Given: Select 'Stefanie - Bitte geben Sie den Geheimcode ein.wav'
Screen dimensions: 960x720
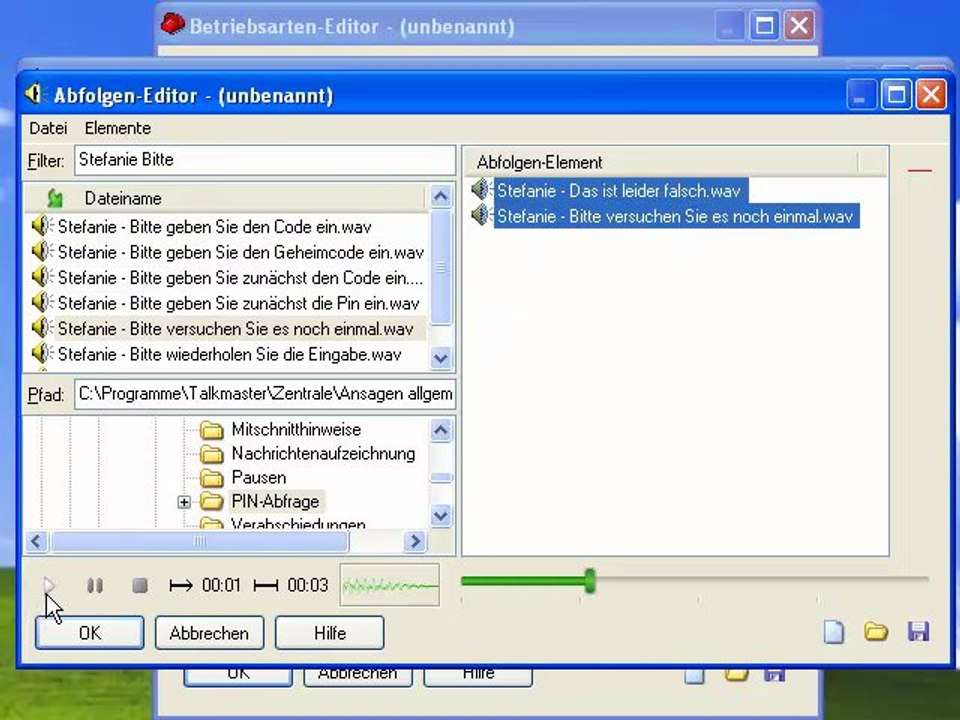Looking at the screenshot, I should (241, 252).
